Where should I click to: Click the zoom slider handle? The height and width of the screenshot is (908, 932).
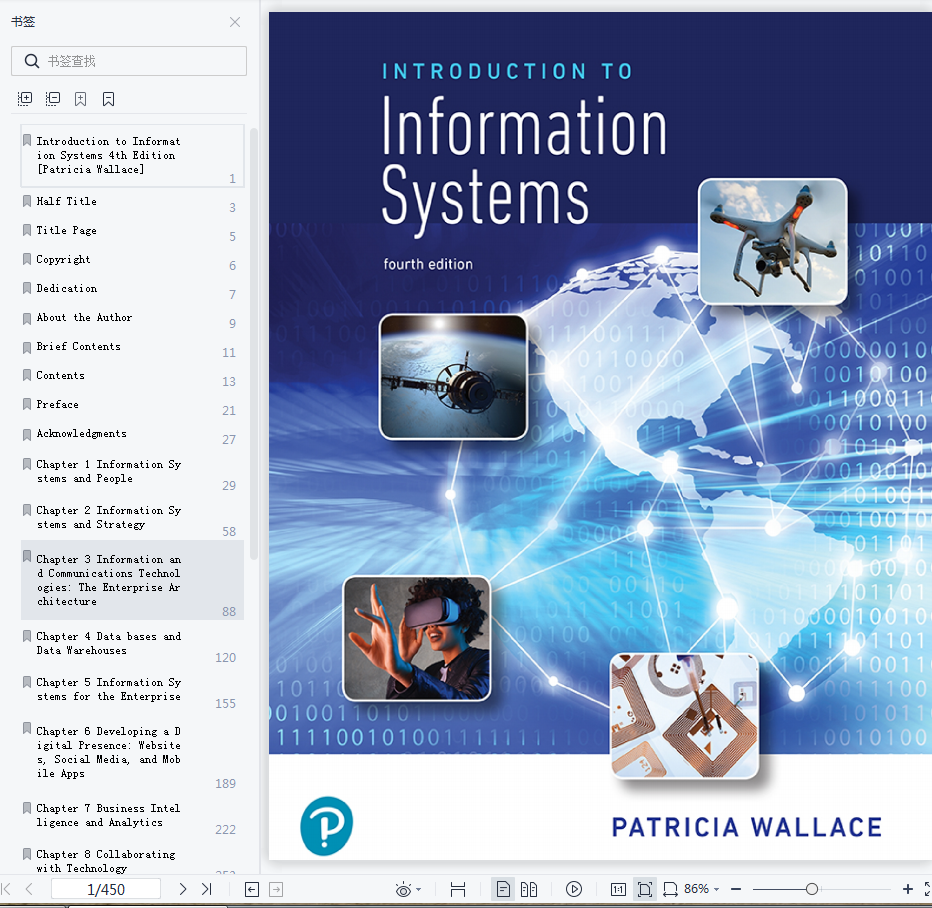tap(811, 890)
